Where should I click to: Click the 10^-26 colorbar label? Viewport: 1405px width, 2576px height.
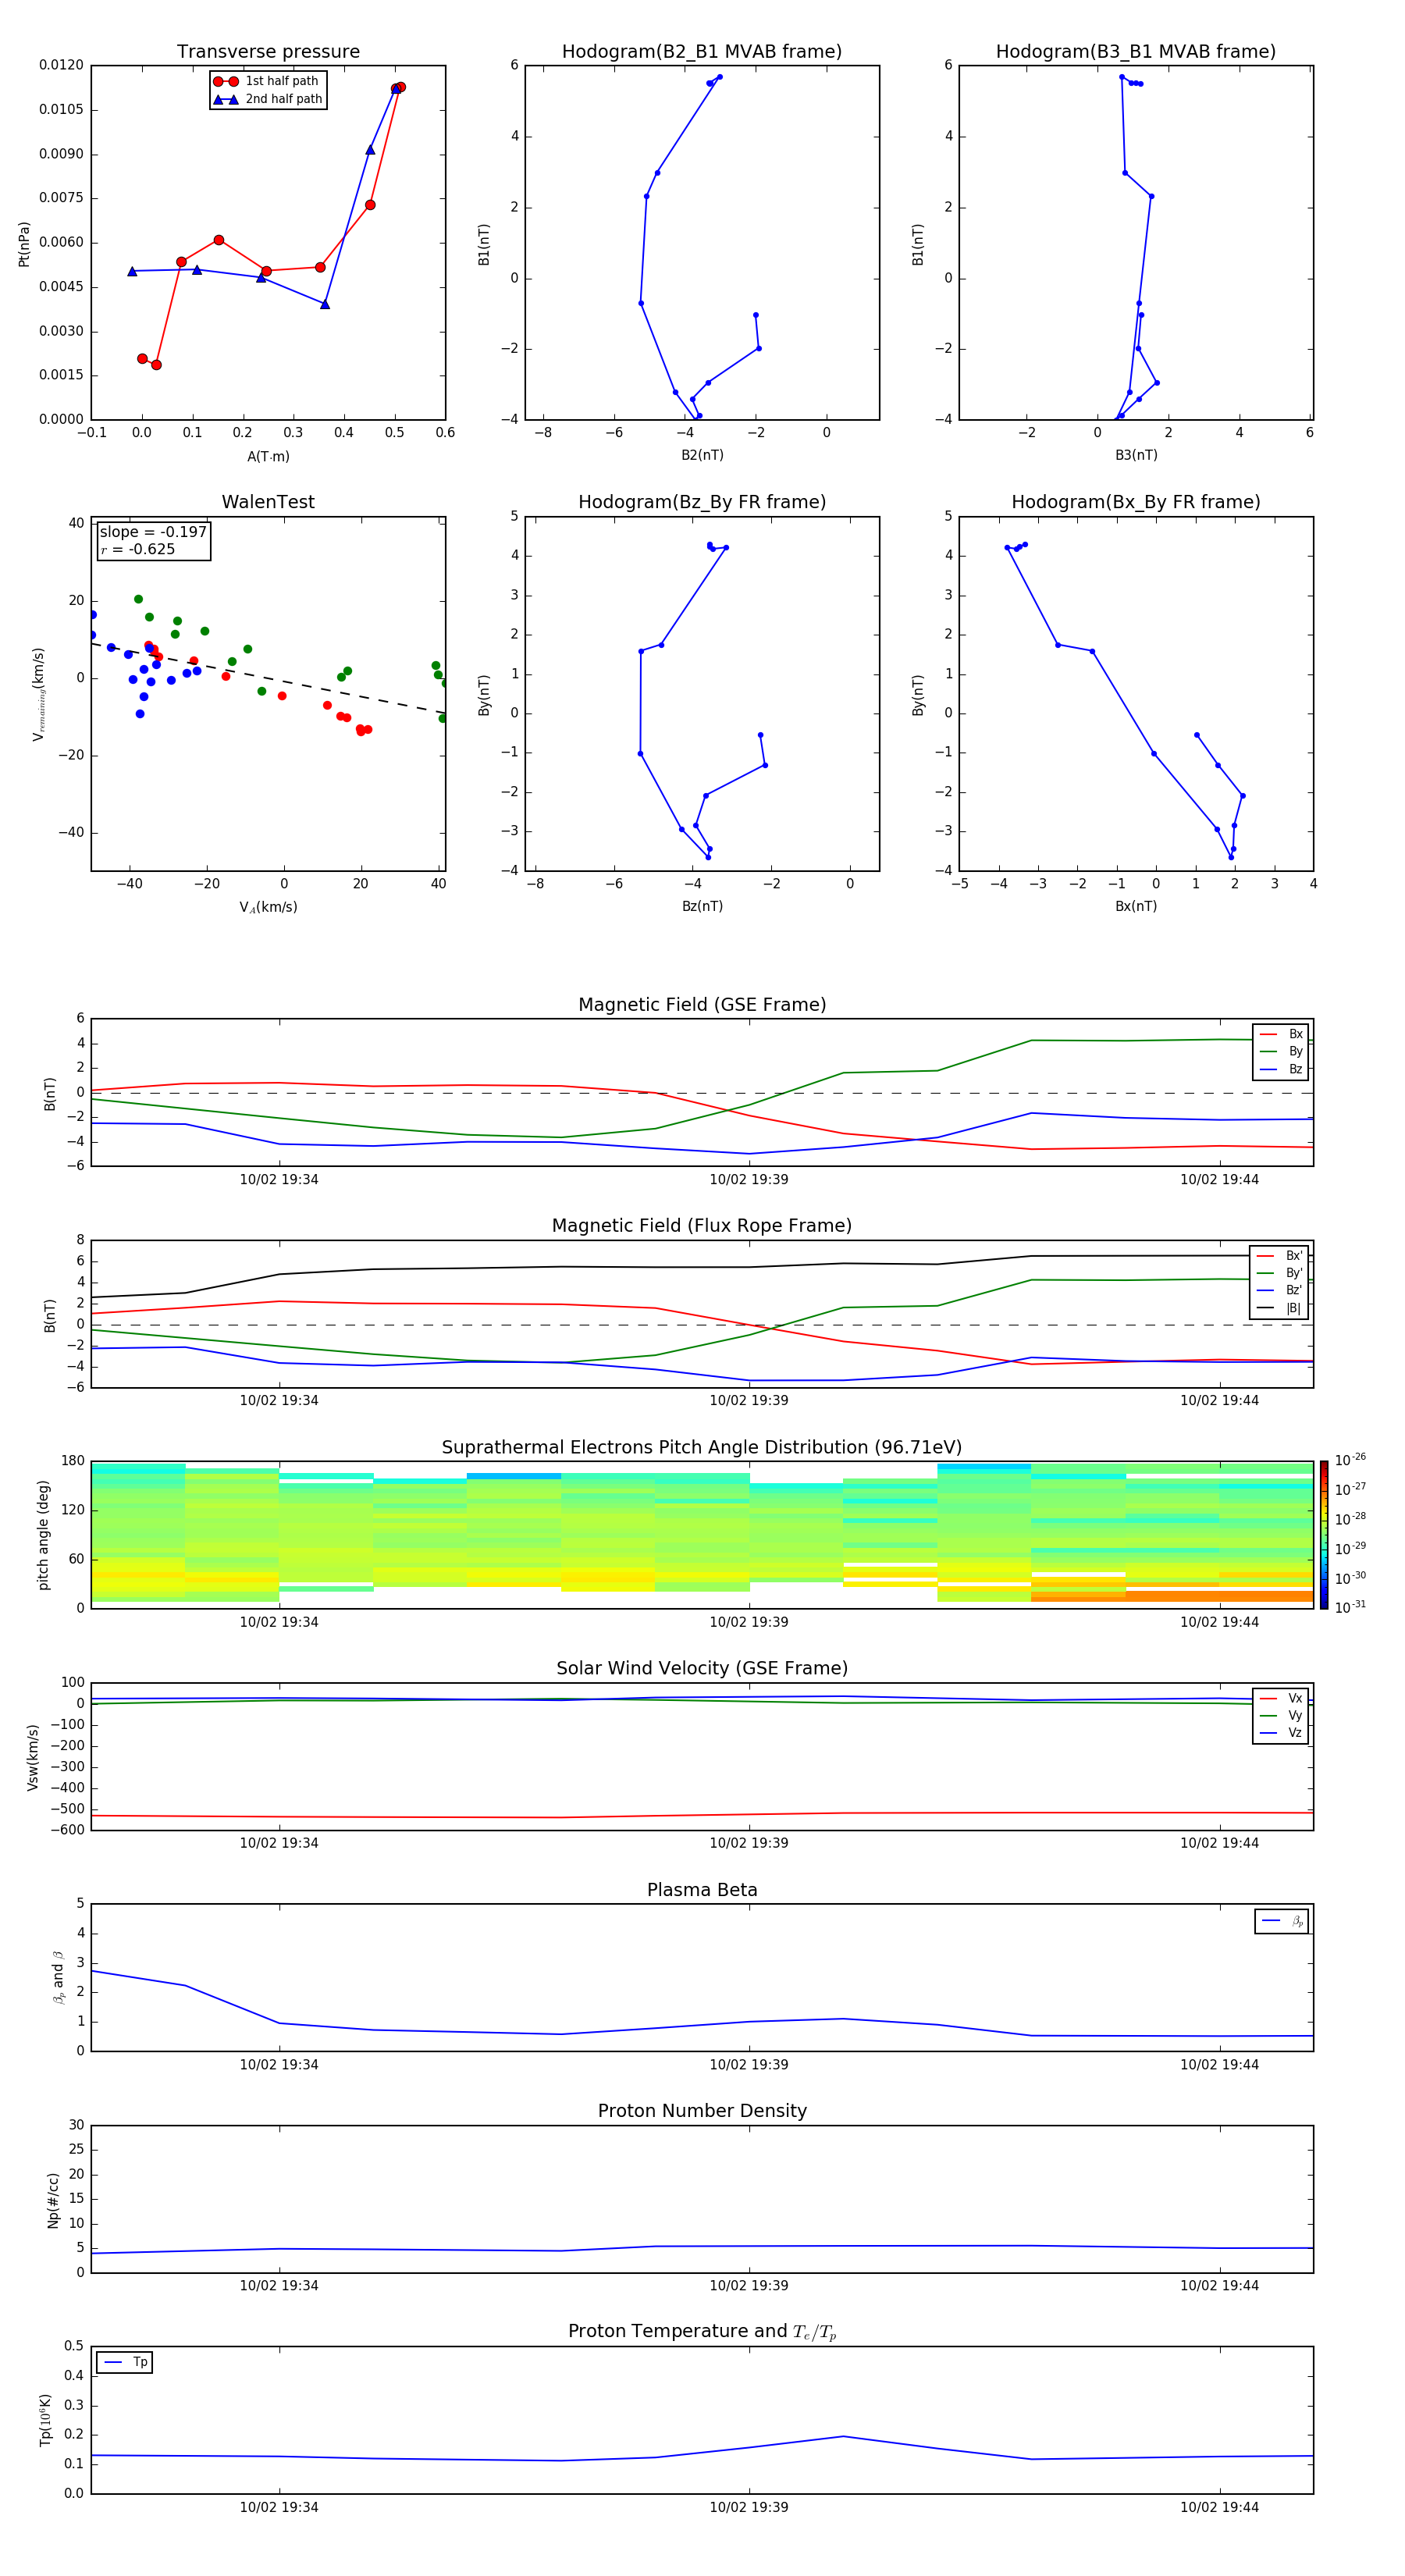[1350, 1460]
